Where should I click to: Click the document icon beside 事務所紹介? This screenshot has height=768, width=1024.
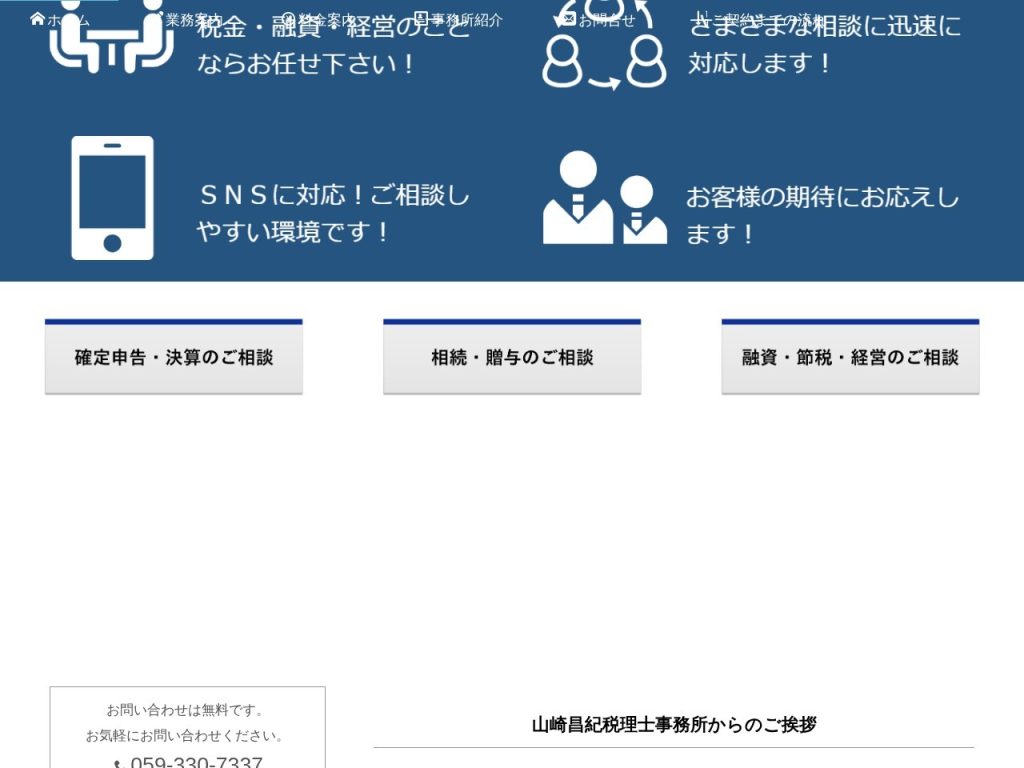tap(421, 18)
